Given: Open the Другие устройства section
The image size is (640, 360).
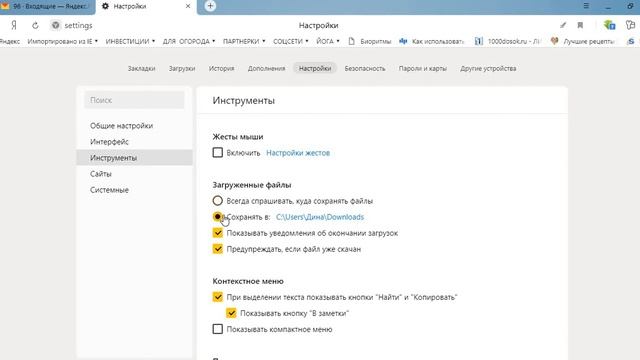Looking at the screenshot, I should click(488, 69).
